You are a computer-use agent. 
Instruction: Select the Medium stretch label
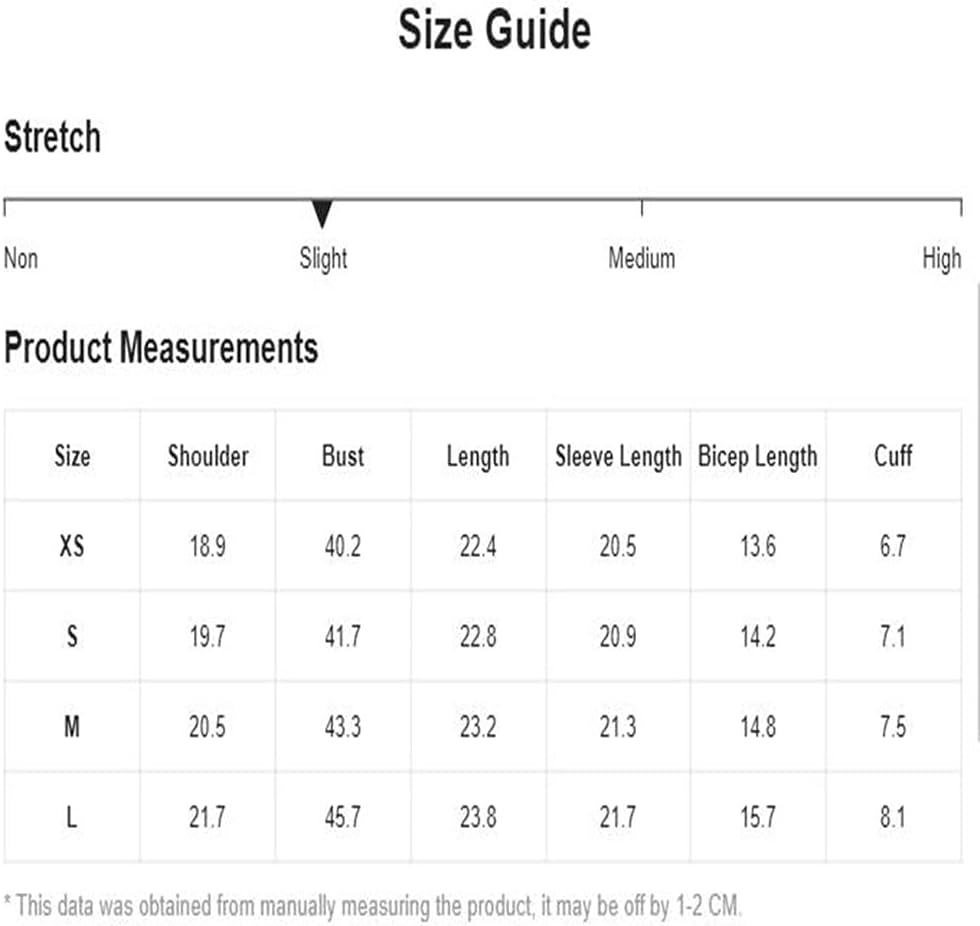click(x=642, y=257)
